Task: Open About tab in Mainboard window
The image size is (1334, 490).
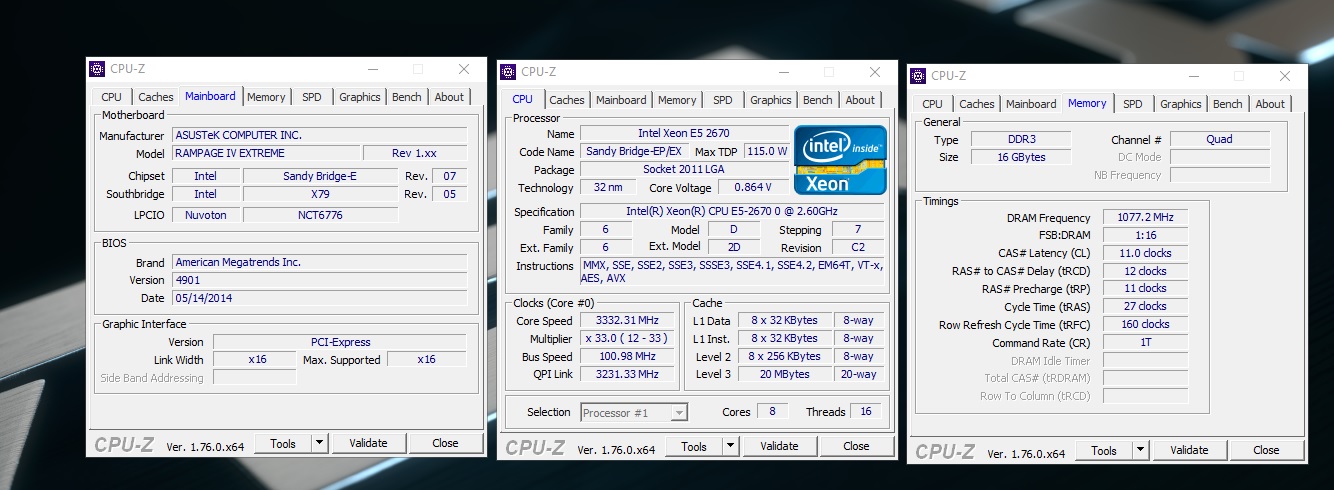Action: 449,97
